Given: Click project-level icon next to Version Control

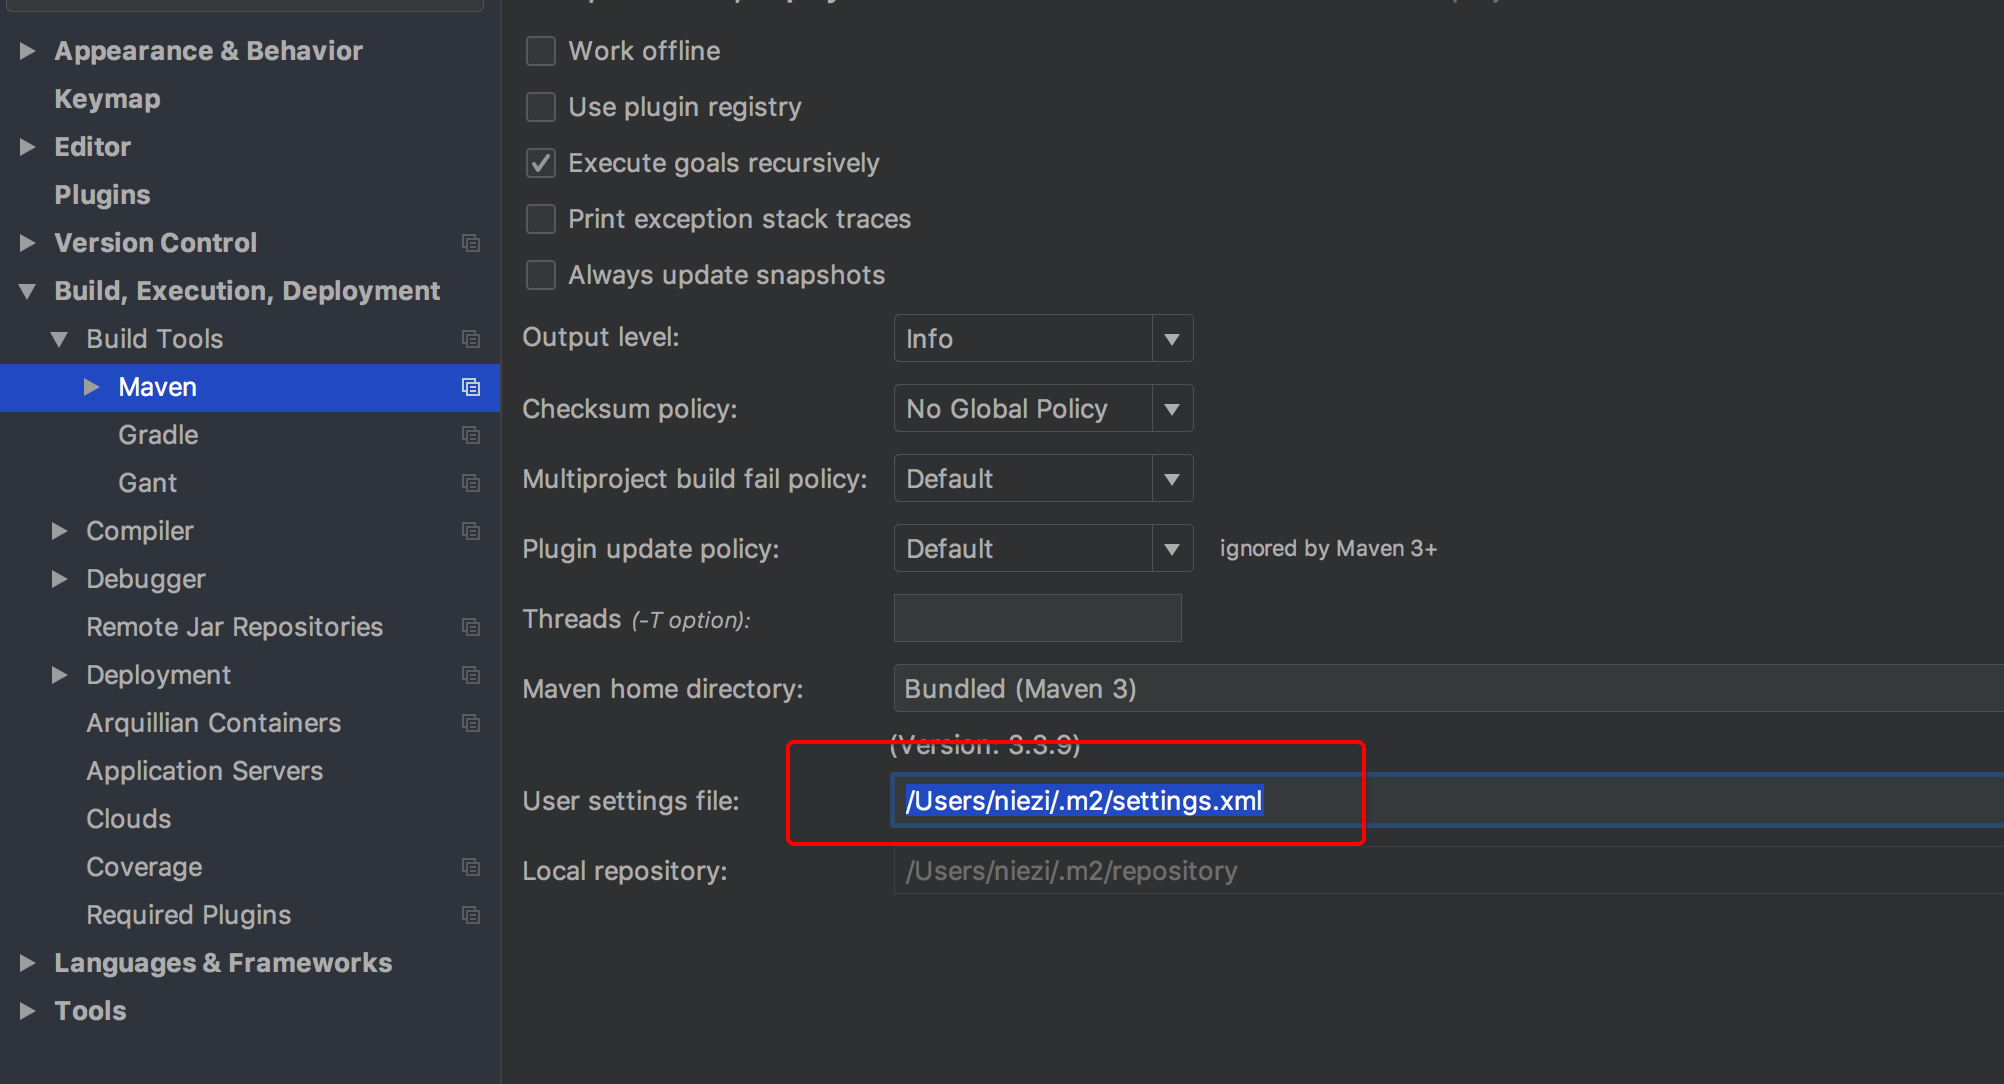Looking at the screenshot, I should 471,243.
